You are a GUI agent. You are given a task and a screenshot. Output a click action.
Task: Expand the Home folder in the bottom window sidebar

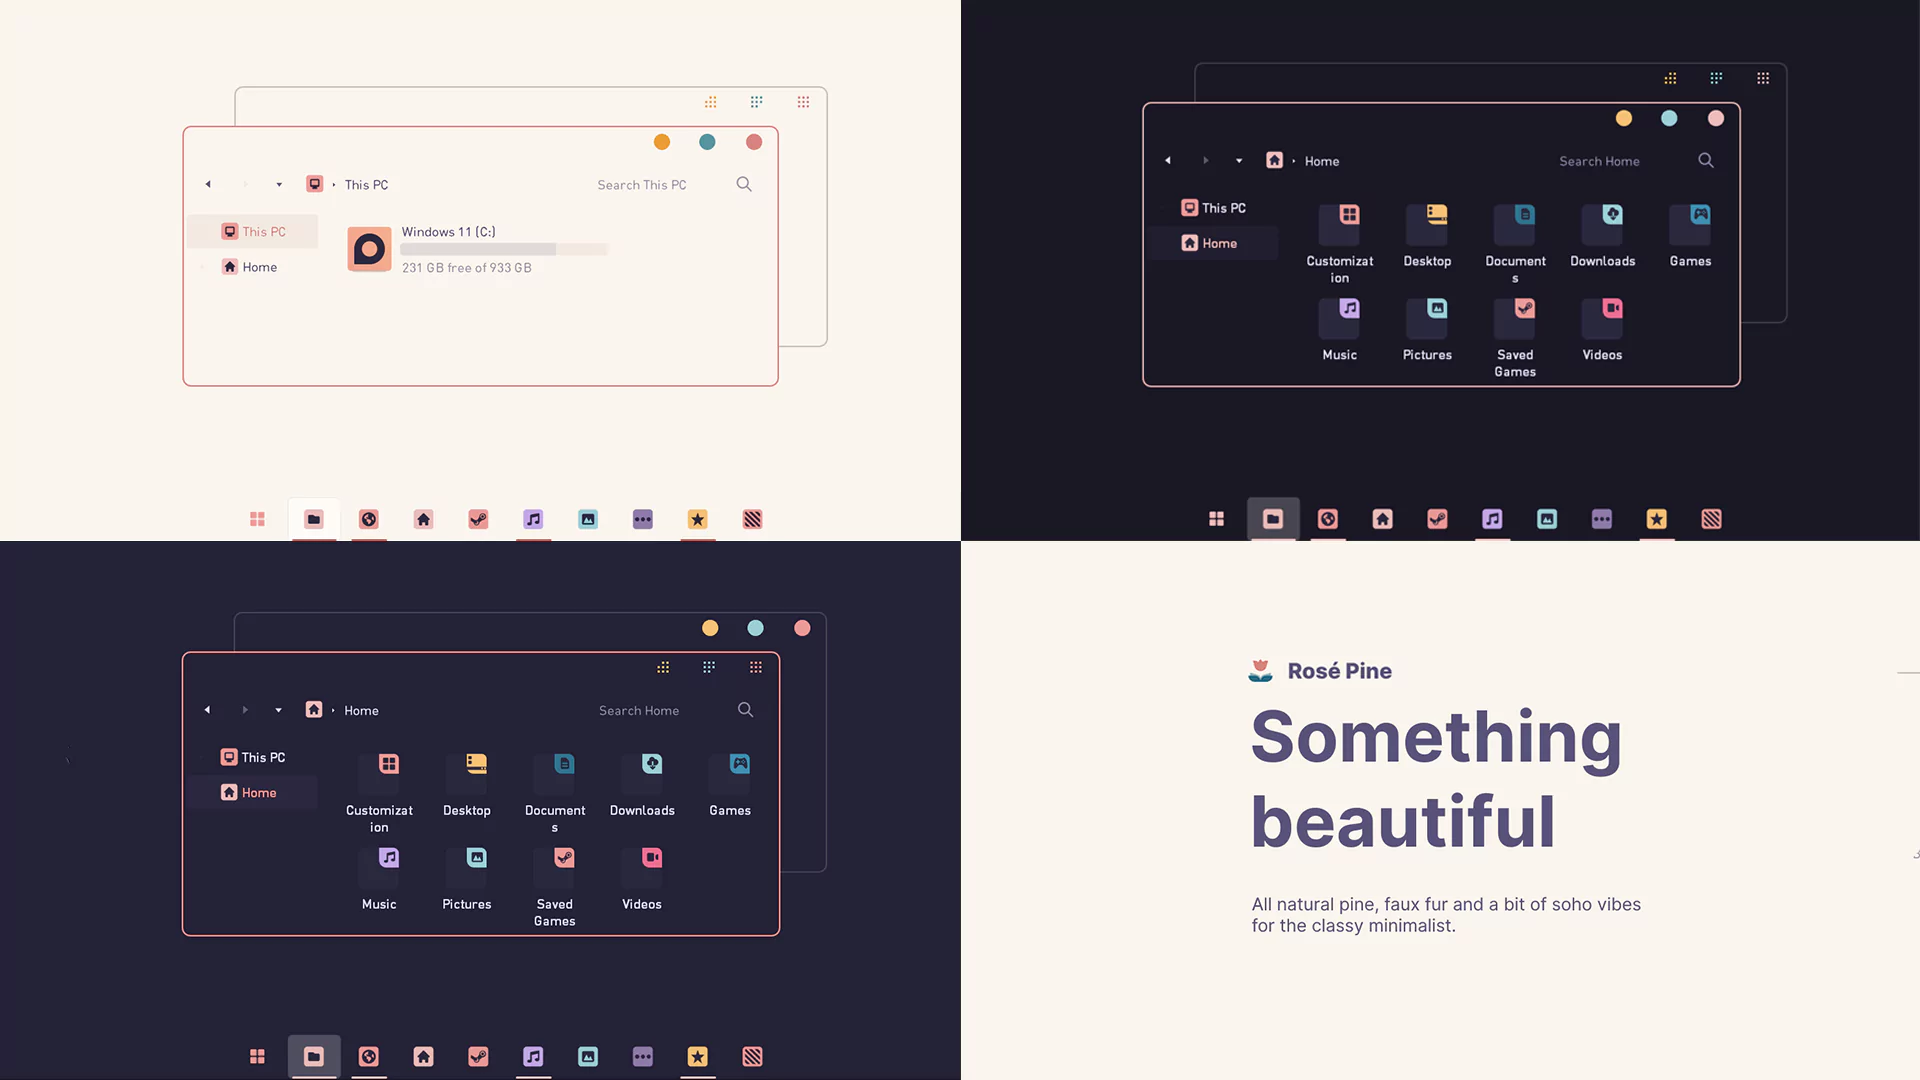(204, 792)
